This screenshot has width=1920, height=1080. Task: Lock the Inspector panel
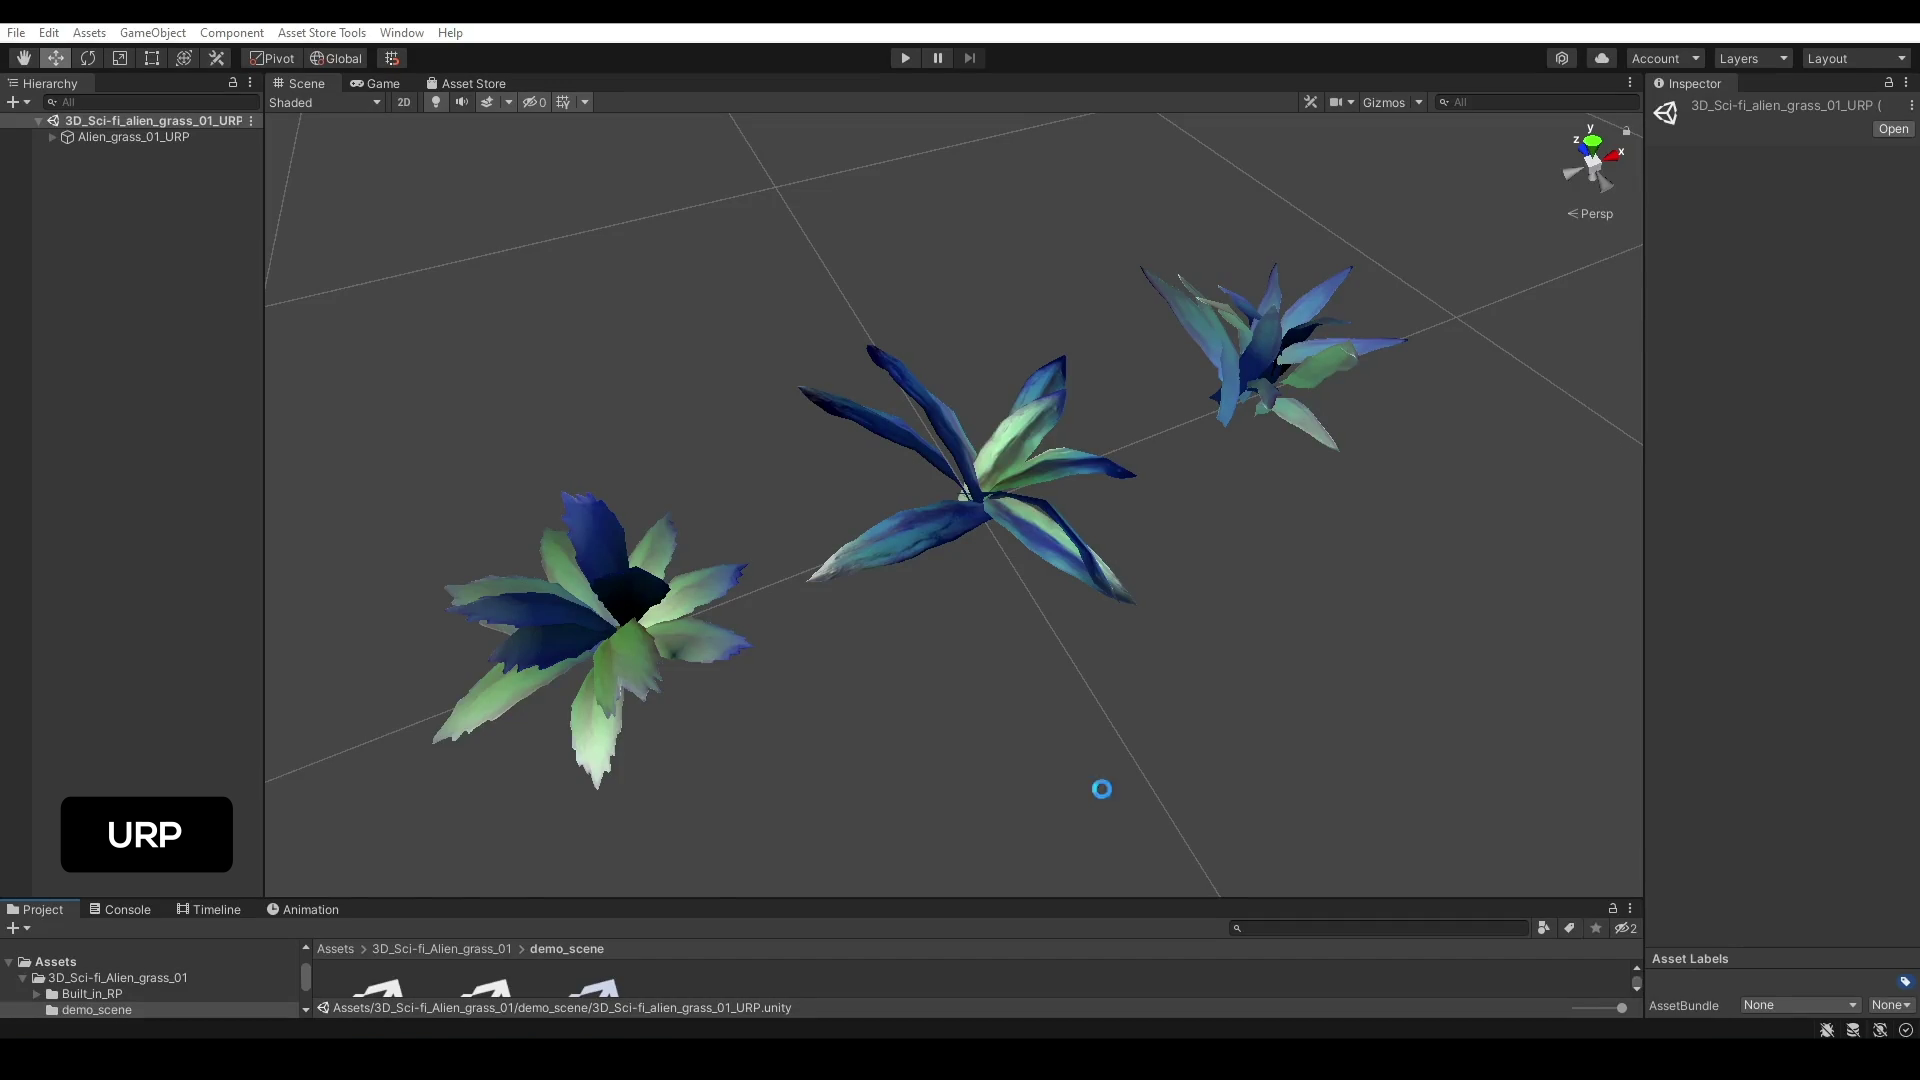pos(1889,83)
